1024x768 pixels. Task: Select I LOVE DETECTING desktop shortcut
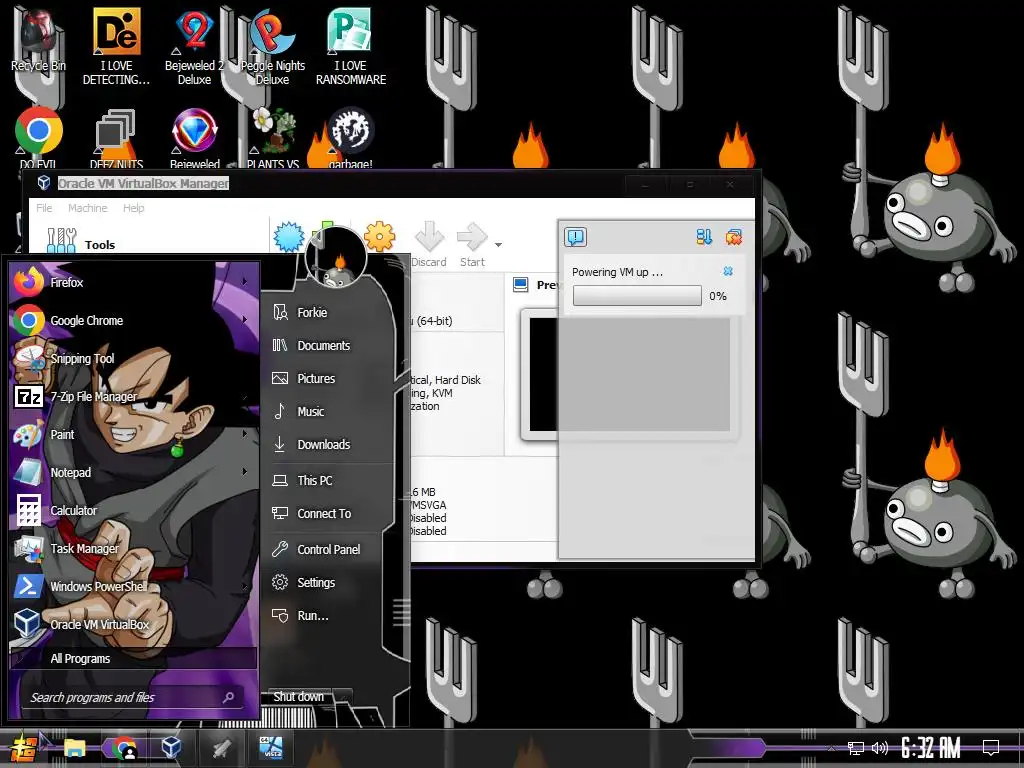116,47
